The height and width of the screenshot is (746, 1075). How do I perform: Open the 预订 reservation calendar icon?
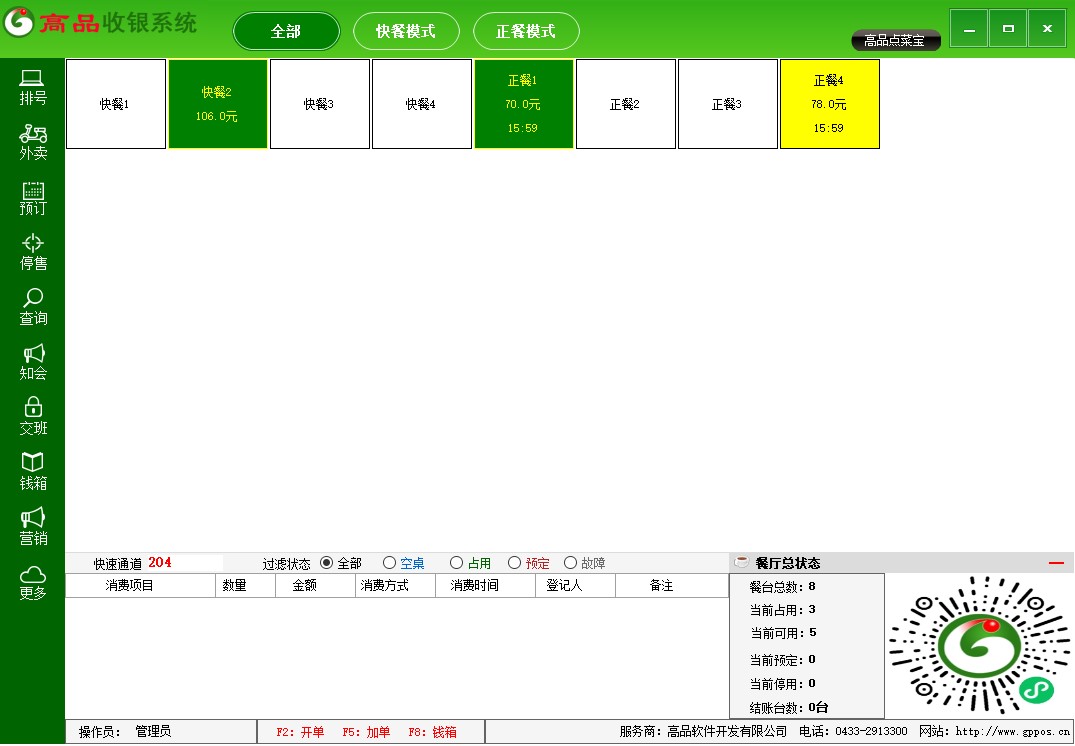tap(33, 189)
